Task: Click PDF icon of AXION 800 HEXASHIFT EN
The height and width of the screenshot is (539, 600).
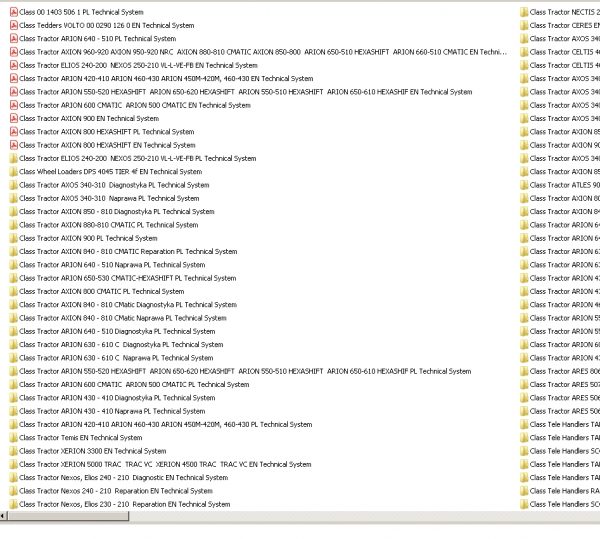Action: click(13, 145)
